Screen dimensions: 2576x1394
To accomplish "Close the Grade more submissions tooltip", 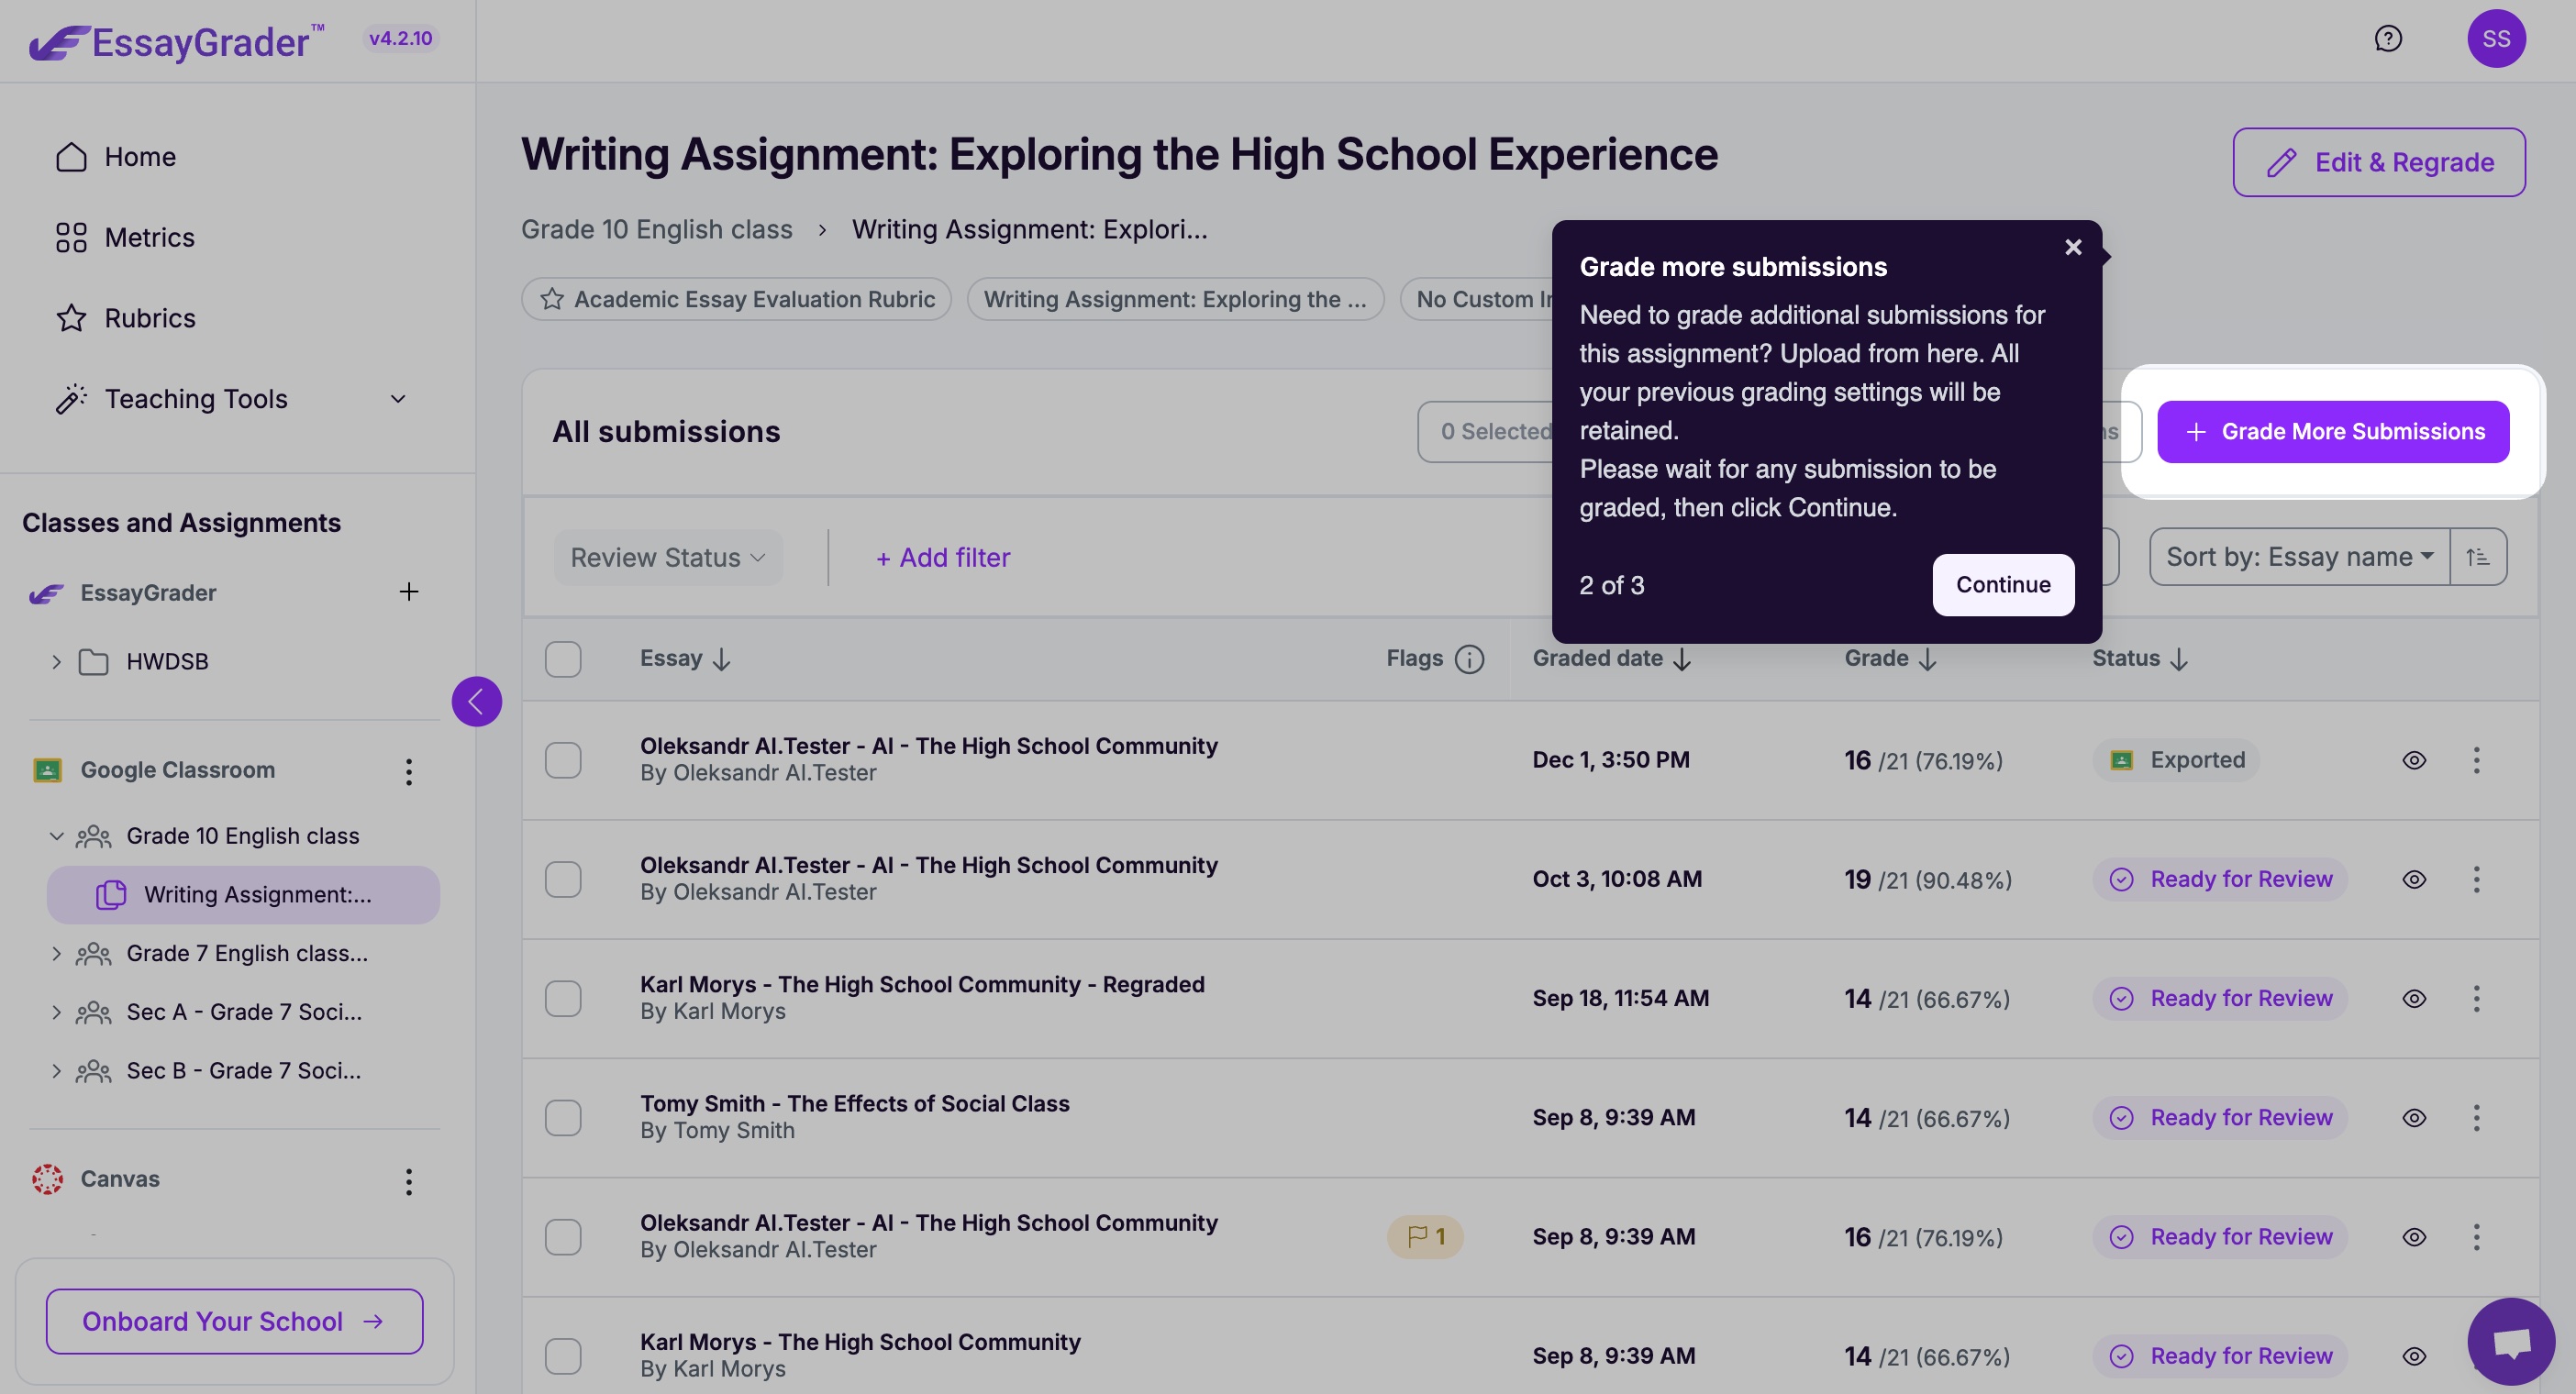I will click(2073, 247).
